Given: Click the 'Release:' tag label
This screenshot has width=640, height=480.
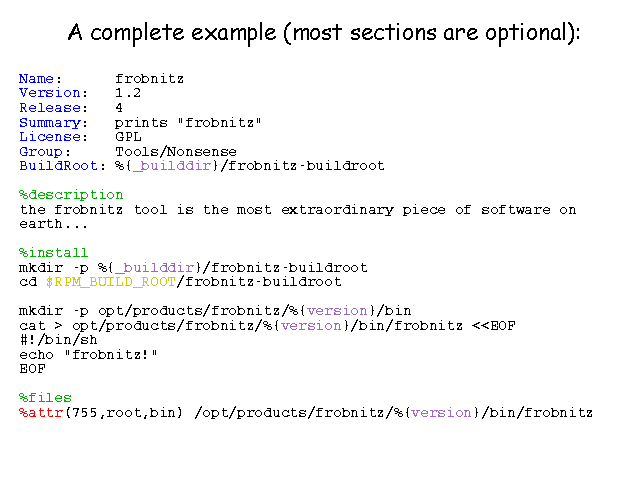Looking at the screenshot, I should coord(53,108).
